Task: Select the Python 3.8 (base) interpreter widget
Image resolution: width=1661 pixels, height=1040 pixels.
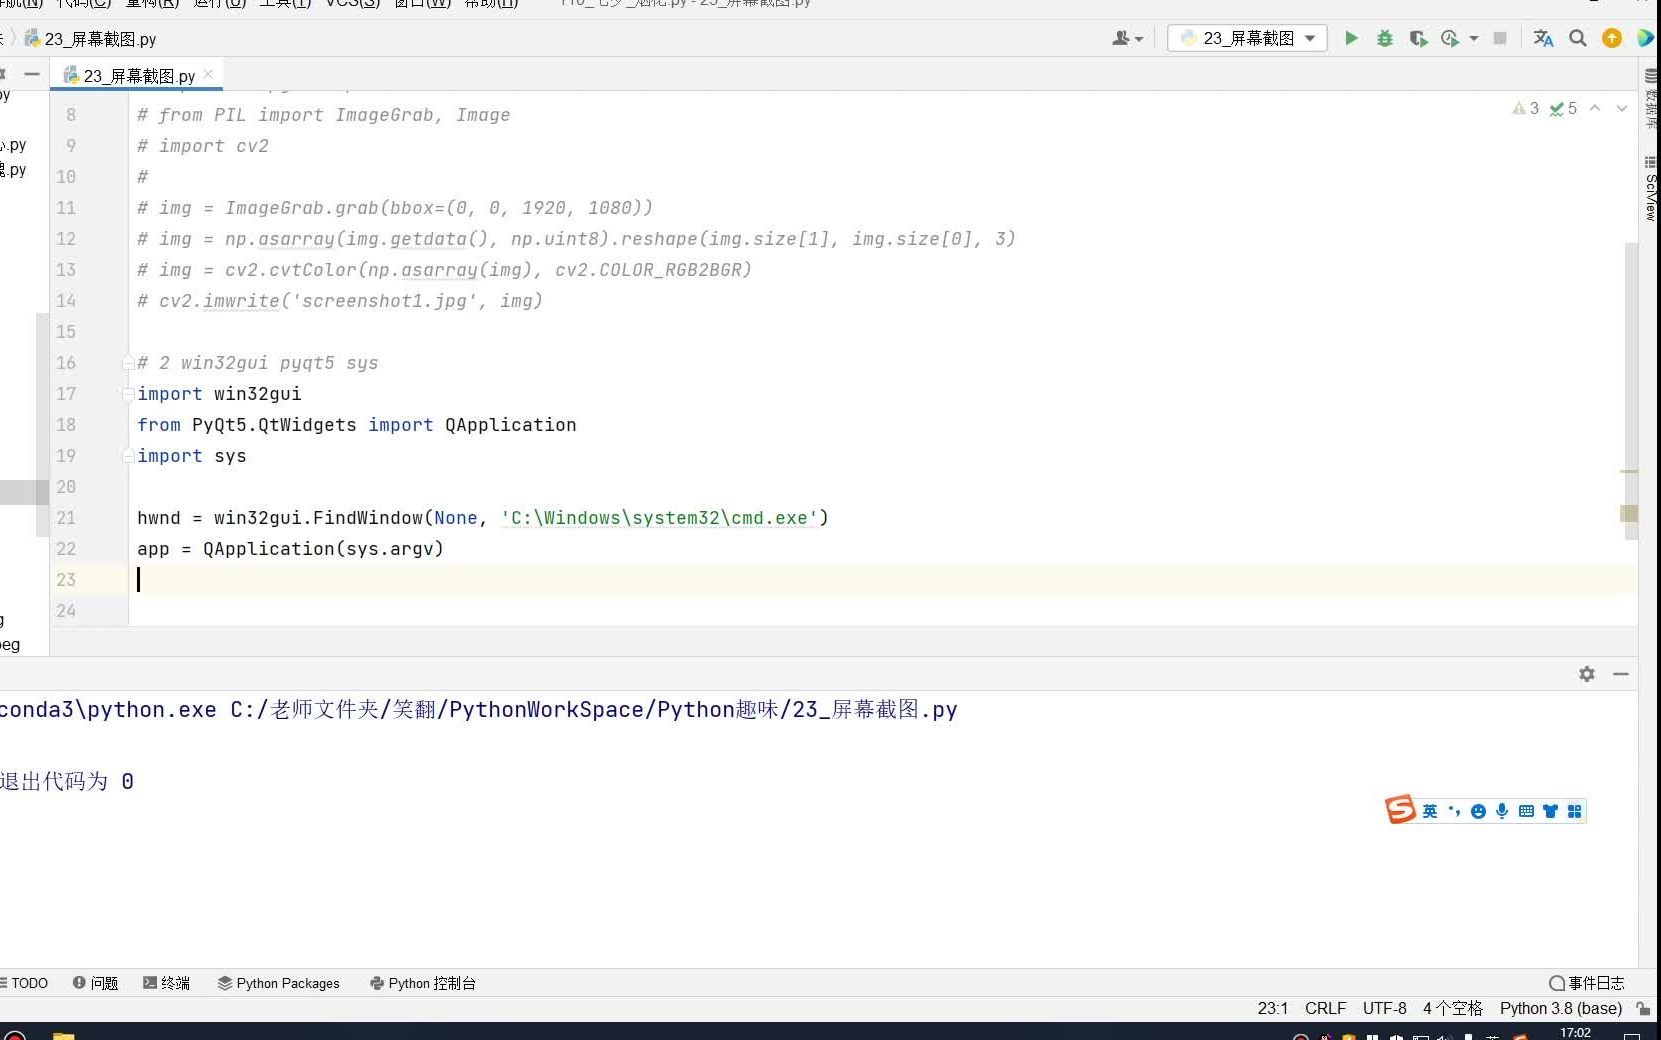Action: [x=1561, y=1008]
